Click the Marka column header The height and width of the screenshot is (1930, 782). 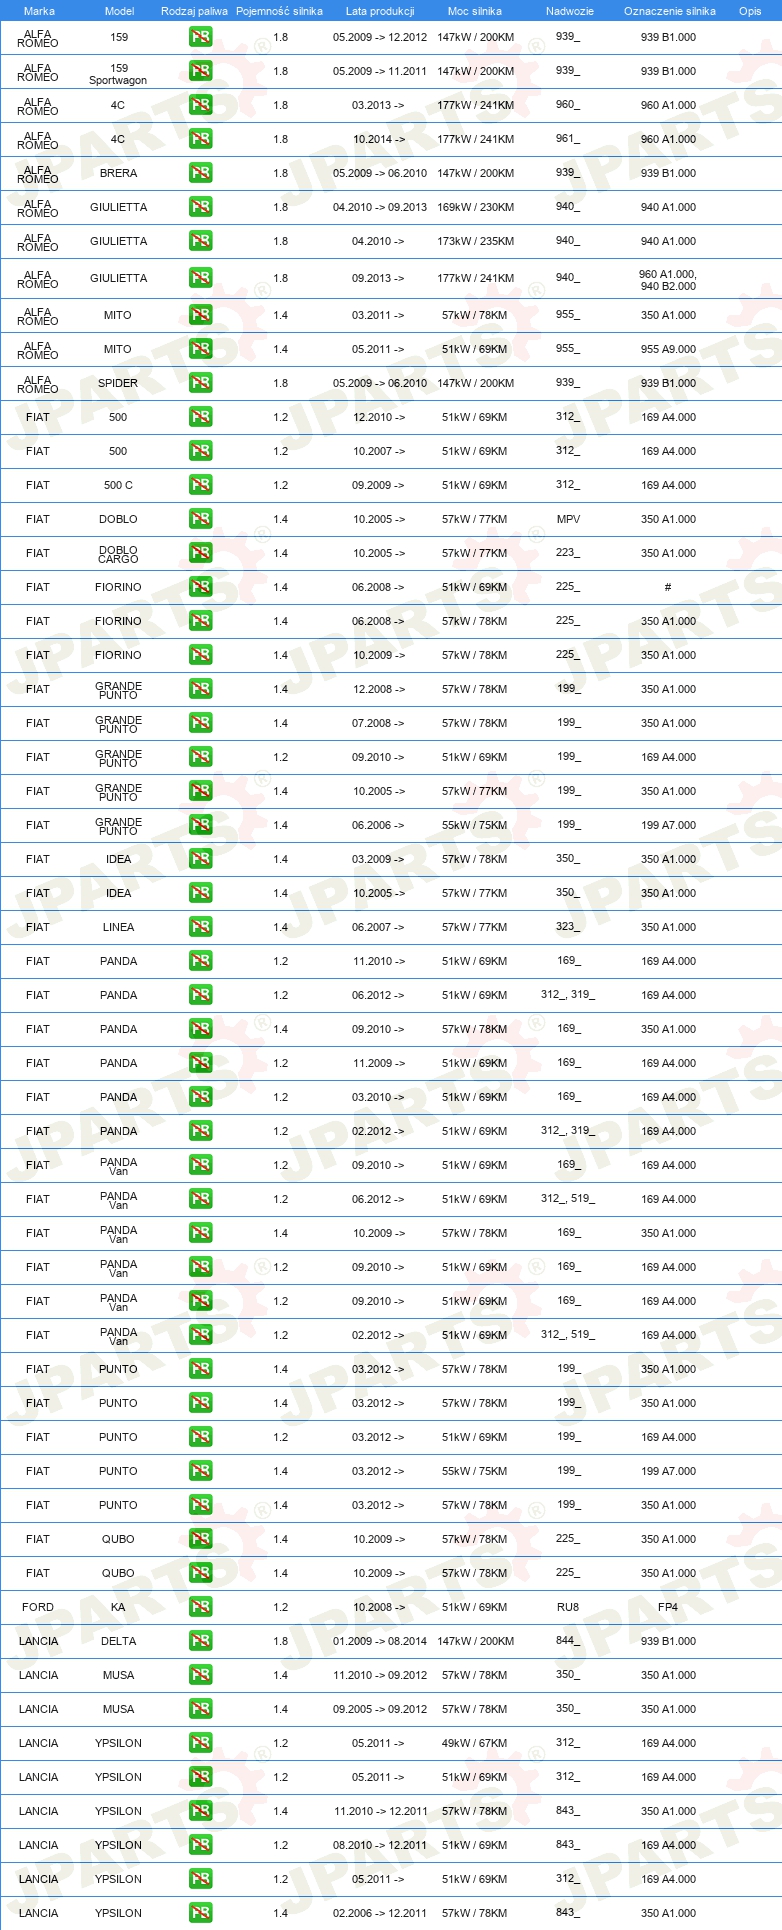(x=39, y=11)
